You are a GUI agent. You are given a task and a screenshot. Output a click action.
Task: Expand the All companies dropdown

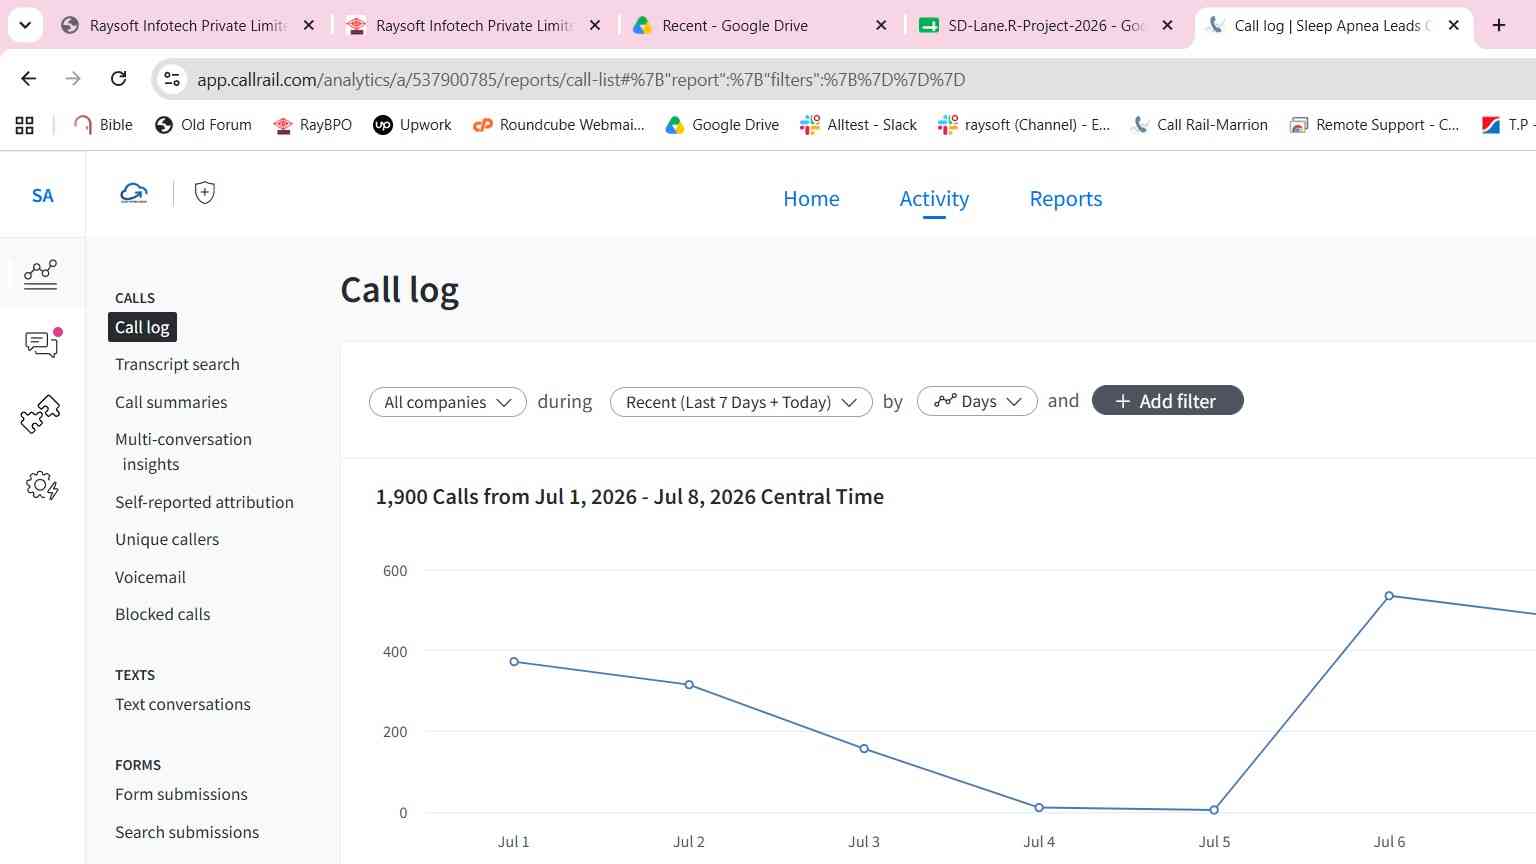[x=448, y=402]
